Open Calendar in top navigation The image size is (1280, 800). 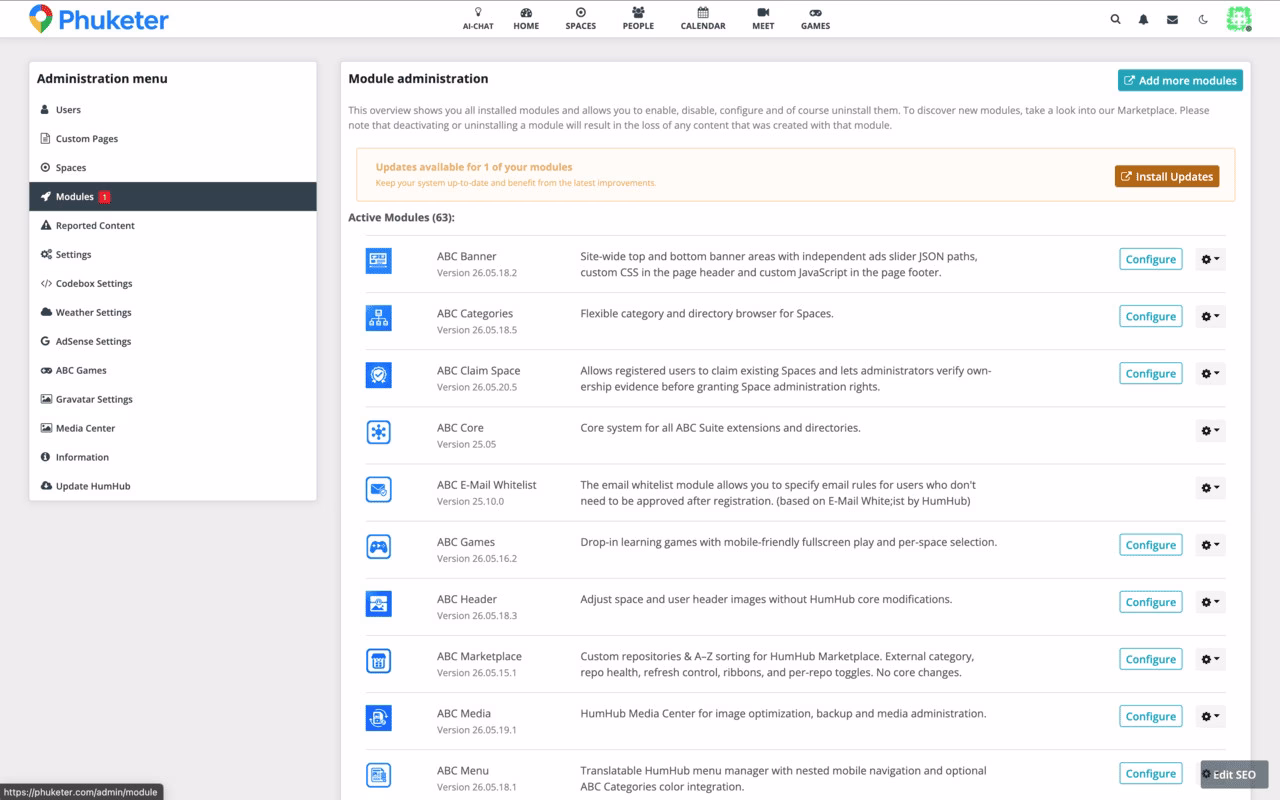(x=703, y=19)
